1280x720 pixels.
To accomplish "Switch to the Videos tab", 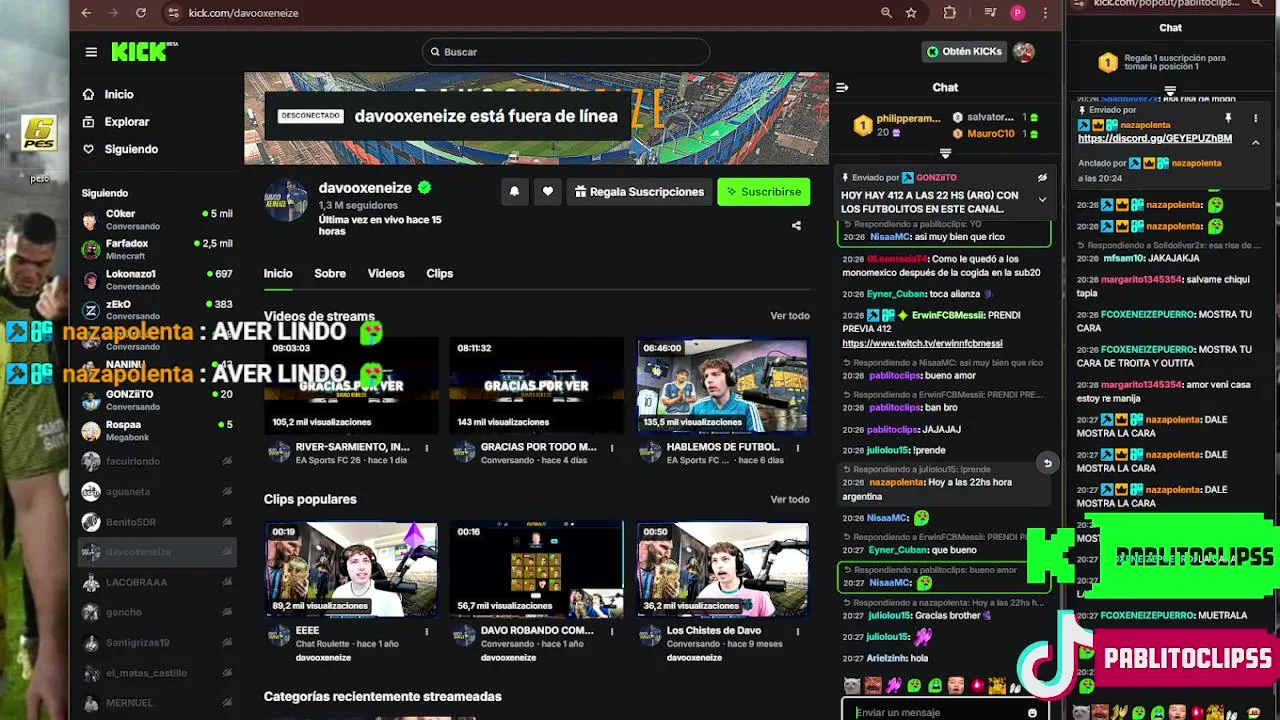I will 386,274.
